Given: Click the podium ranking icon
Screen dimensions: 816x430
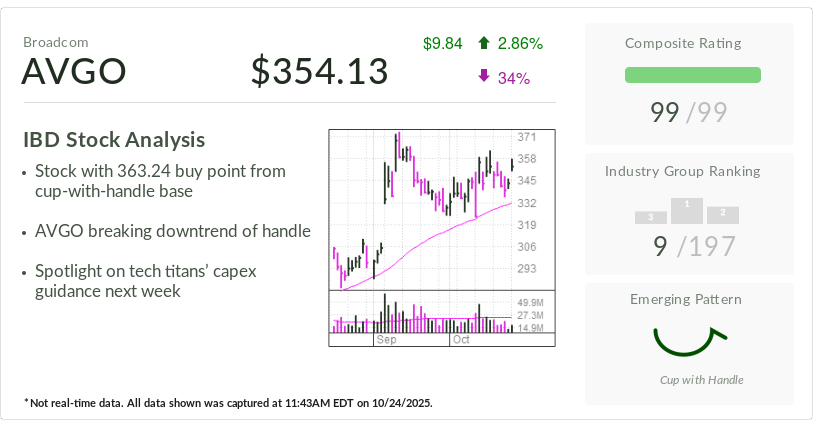Looking at the screenshot, I should [x=687, y=211].
